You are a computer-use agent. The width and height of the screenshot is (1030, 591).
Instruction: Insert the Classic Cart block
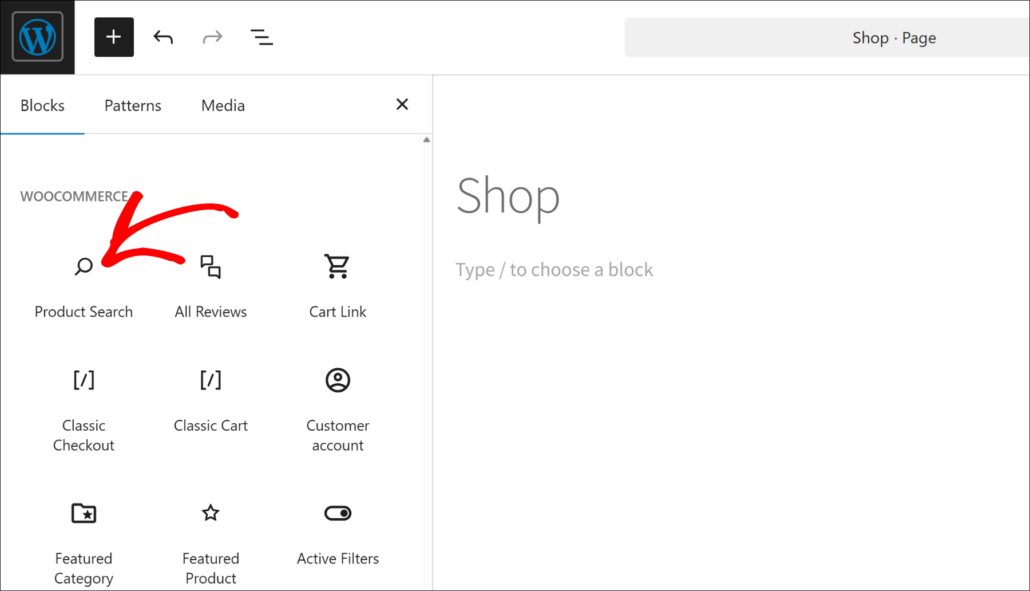click(210, 400)
